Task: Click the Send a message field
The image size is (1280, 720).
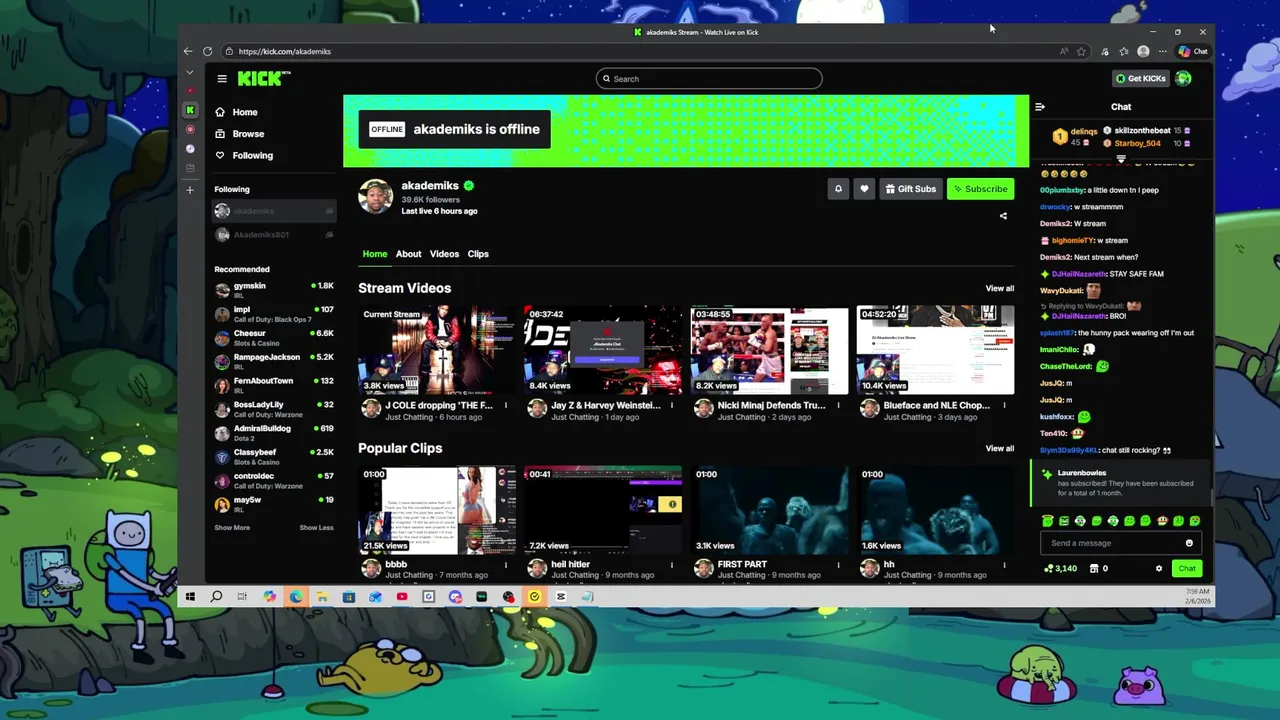Action: click(x=1112, y=543)
